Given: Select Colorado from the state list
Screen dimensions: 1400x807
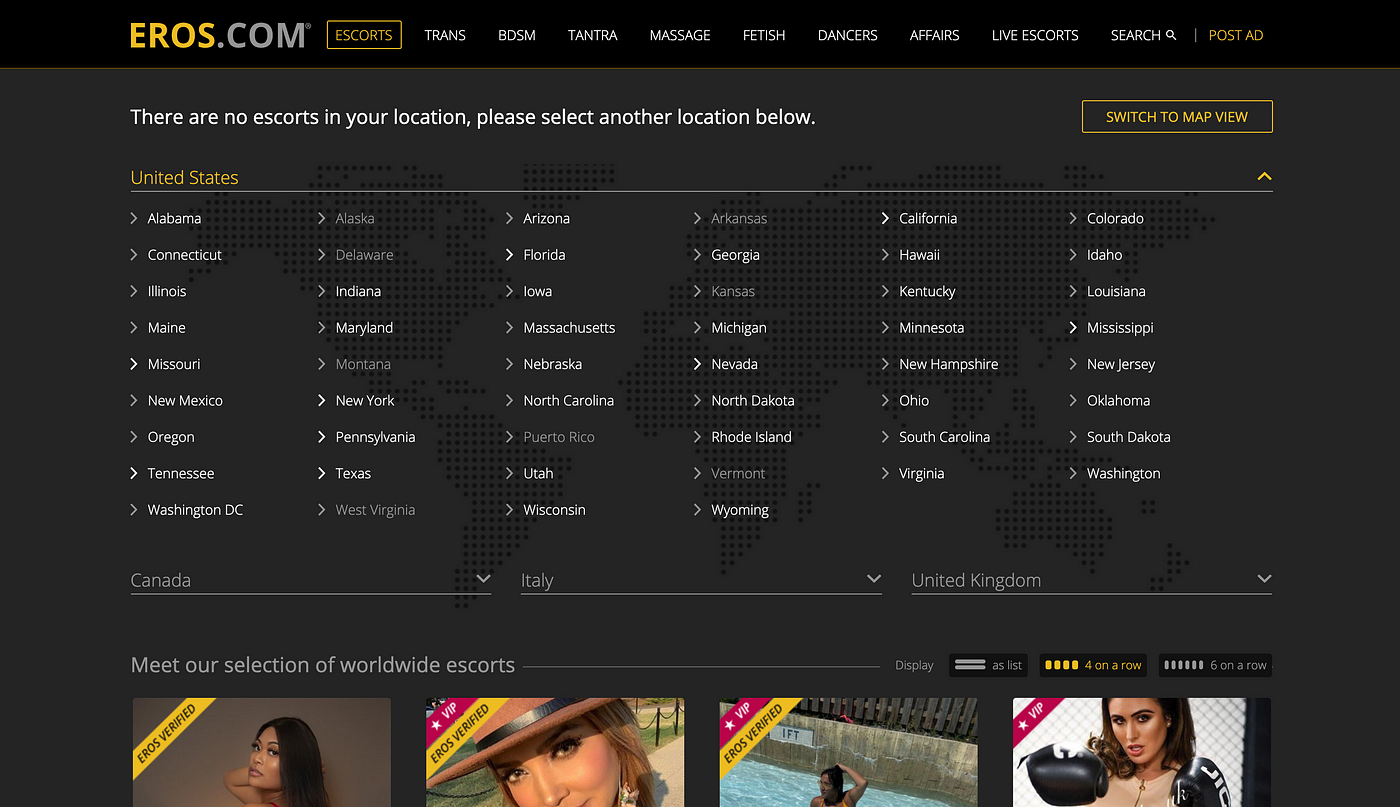Looking at the screenshot, I should (x=1115, y=218).
